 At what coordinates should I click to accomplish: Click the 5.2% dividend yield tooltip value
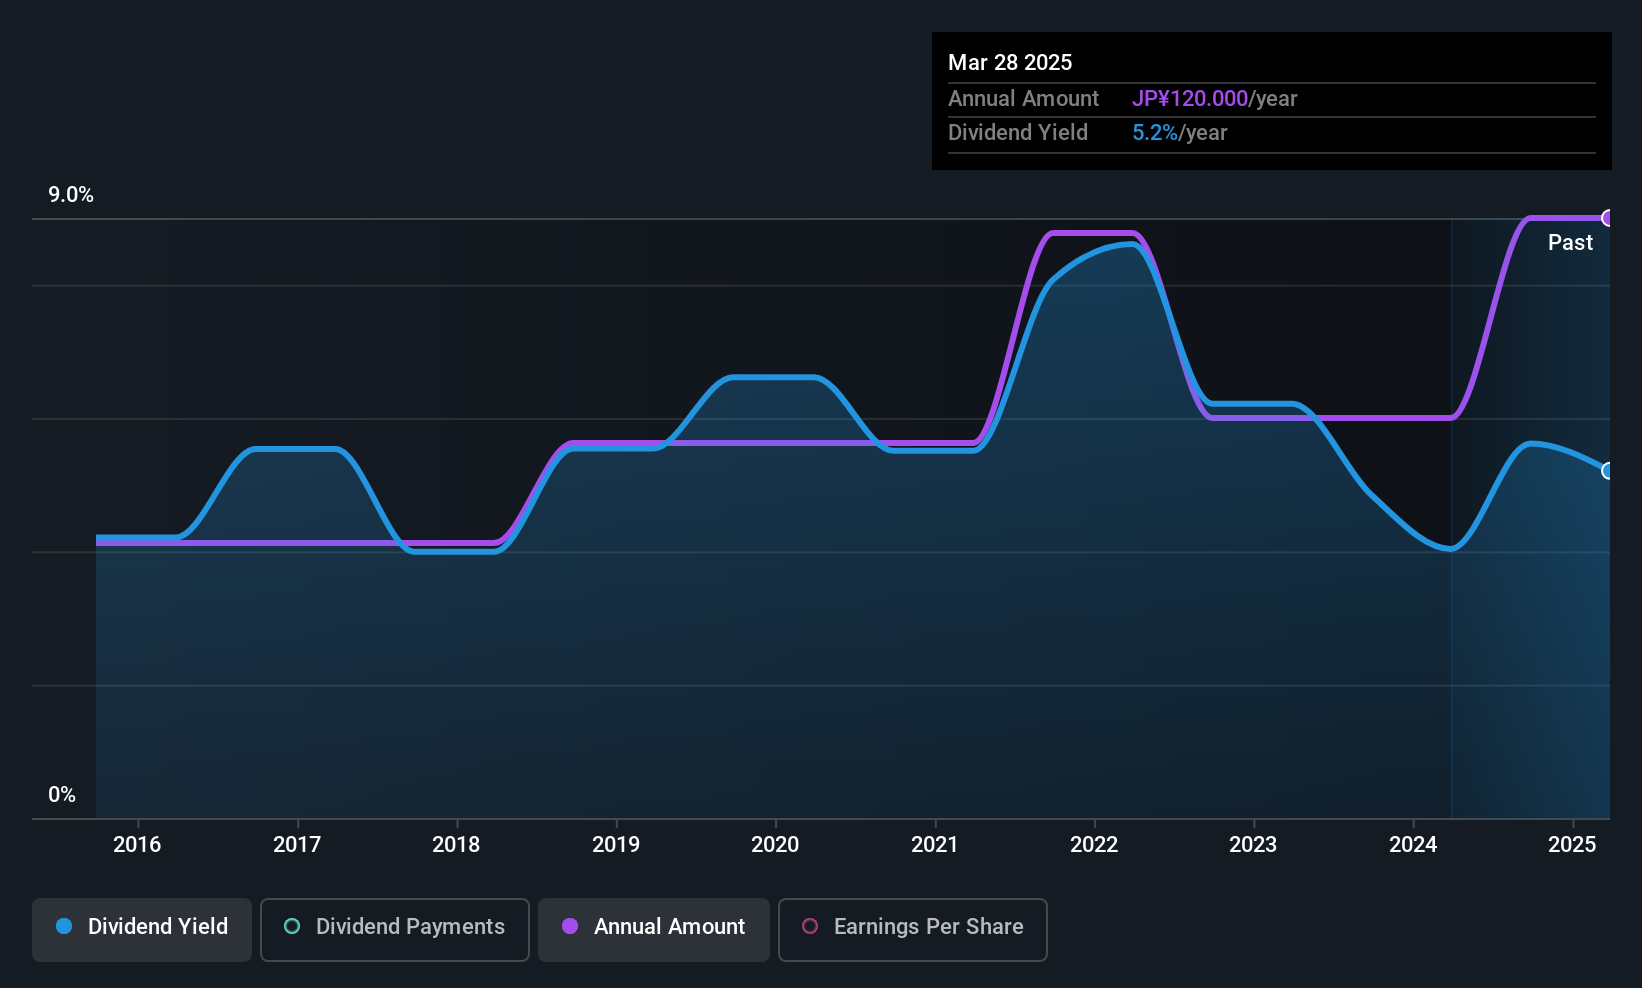coord(1155,133)
